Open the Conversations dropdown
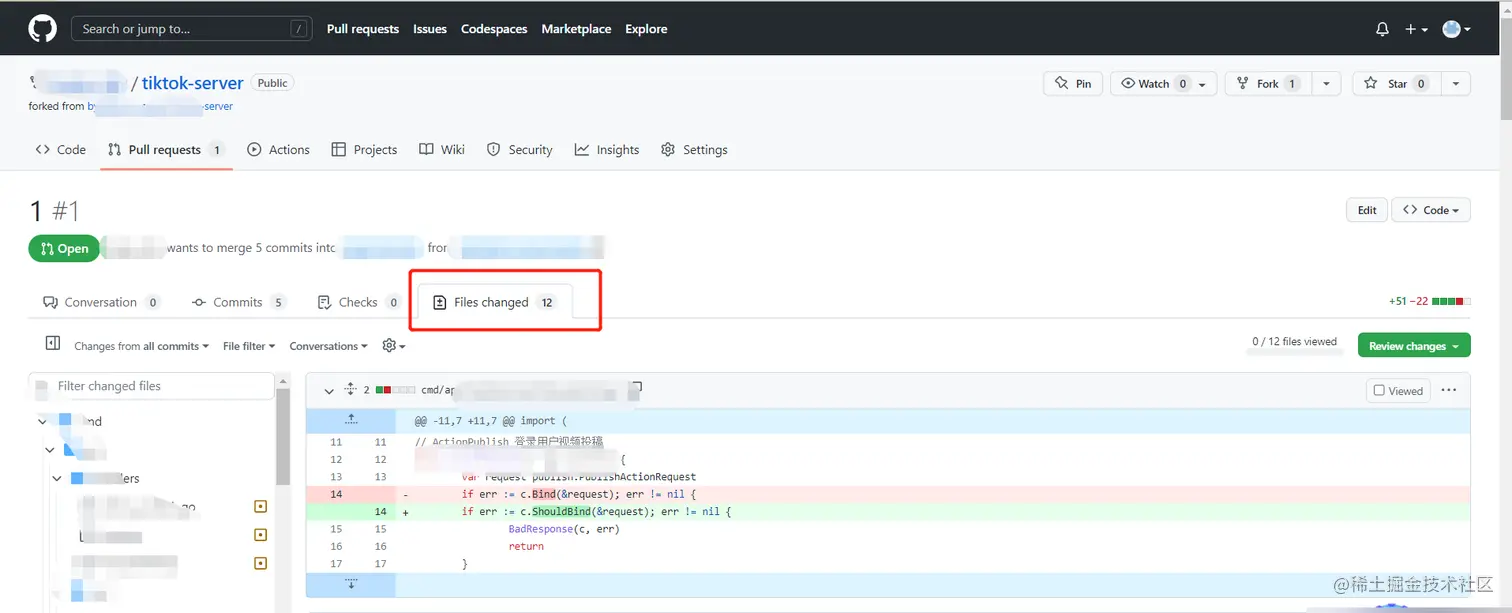This screenshot has width=1512, height=613. (x=328, y=346)
